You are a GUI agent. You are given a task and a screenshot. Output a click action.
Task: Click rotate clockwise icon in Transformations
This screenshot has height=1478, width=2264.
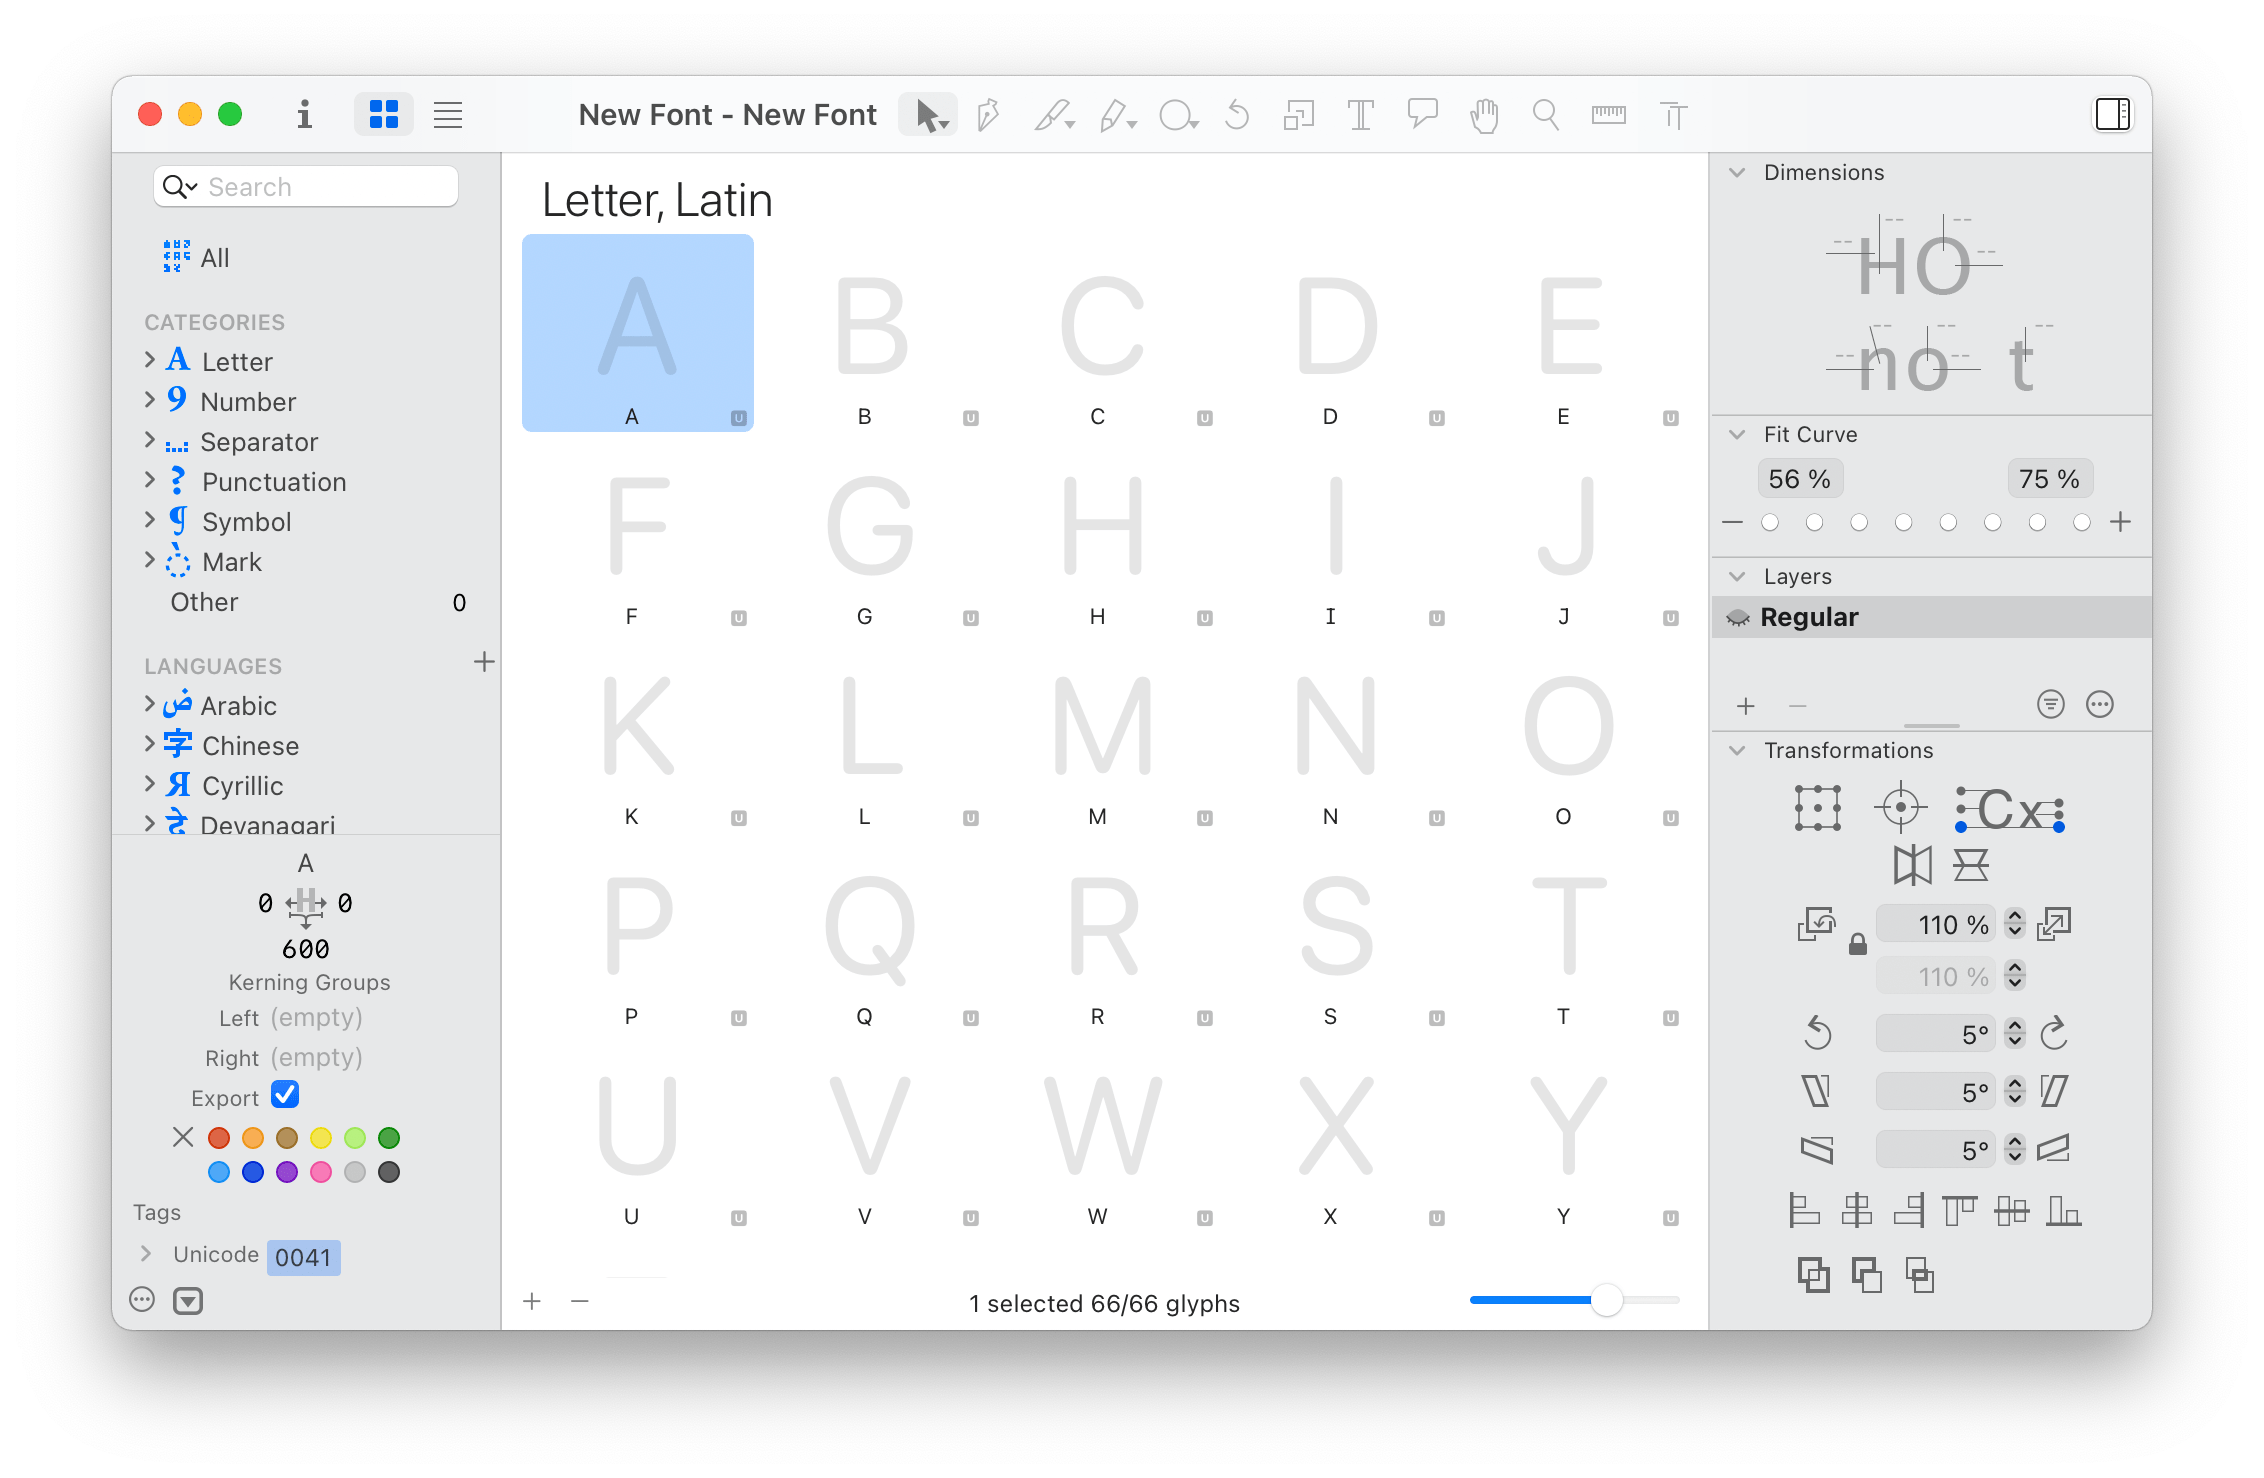coord(2054,1033)
